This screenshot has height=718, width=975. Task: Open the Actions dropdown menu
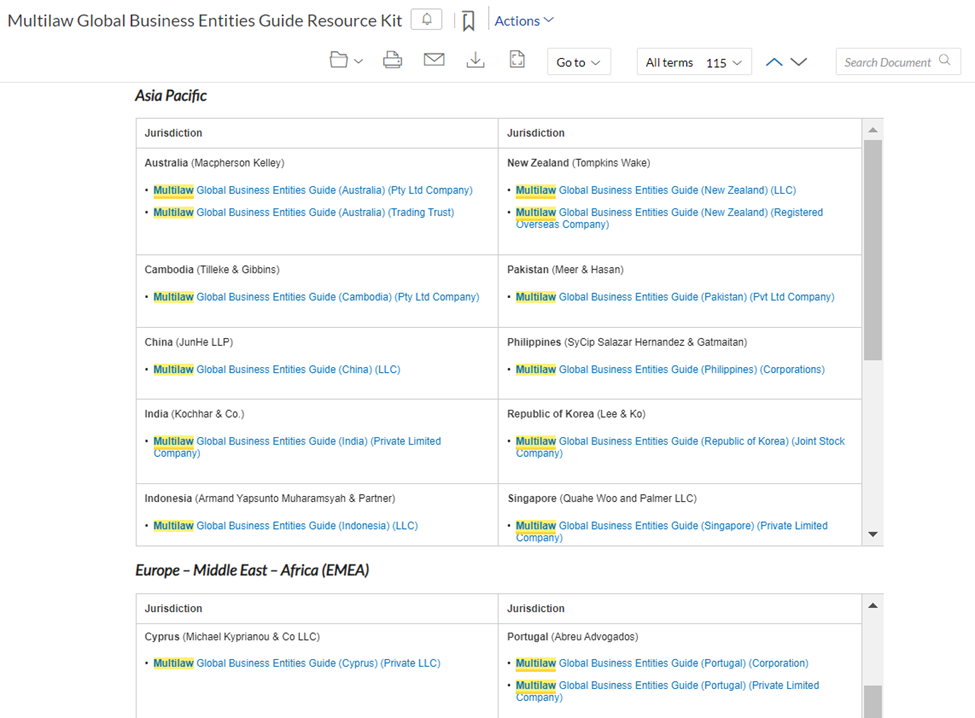[524, 21]
